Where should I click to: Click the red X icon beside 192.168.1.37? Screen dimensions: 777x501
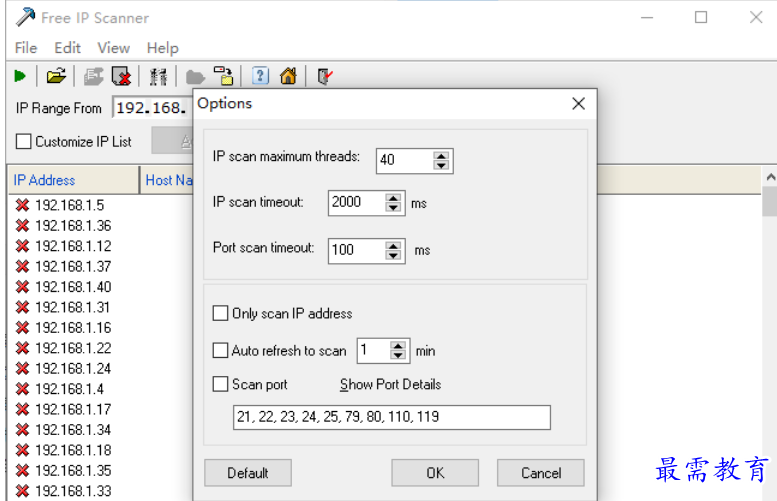(22, 267)
